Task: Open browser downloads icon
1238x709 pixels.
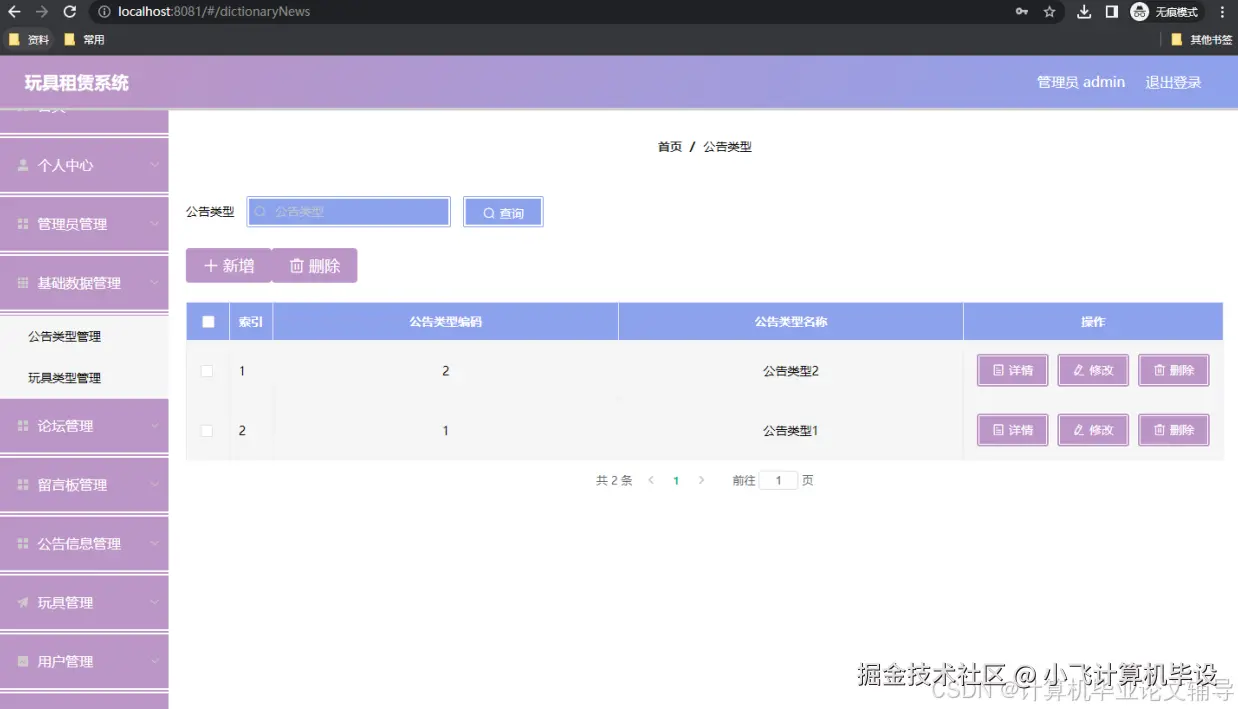Action: [x=1084, y=12]
